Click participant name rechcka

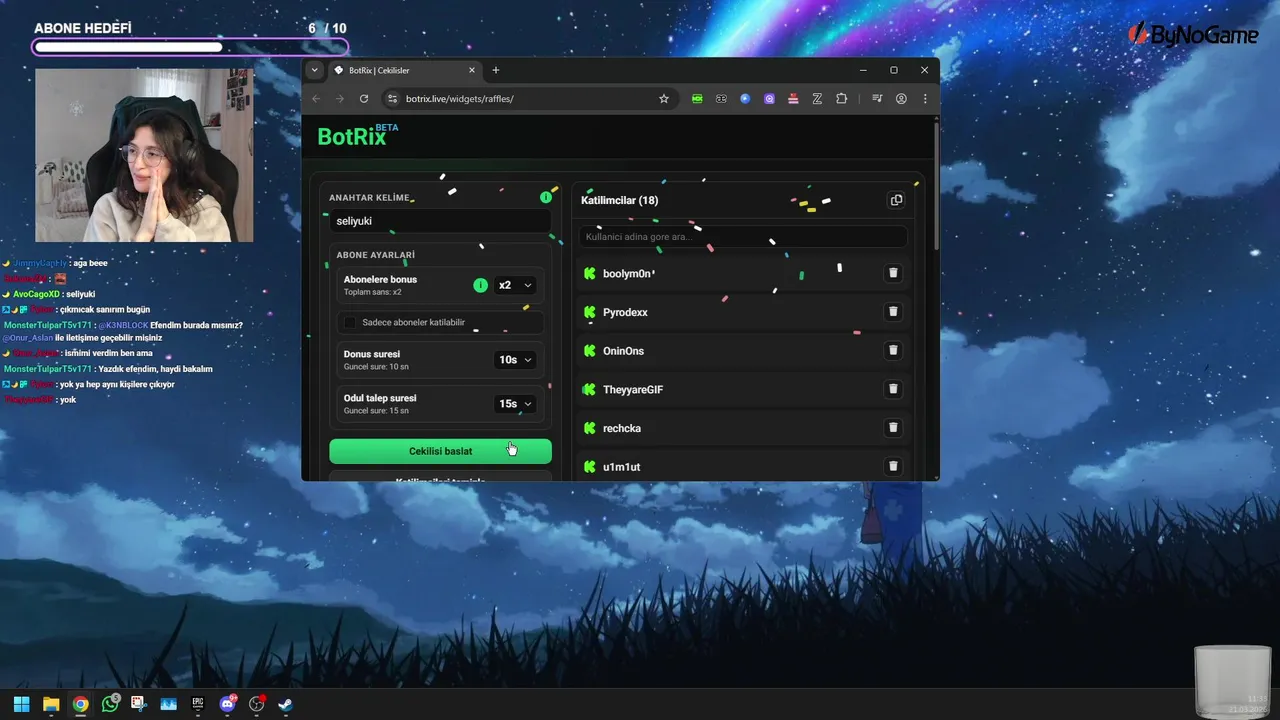click(x=622, y=428)
